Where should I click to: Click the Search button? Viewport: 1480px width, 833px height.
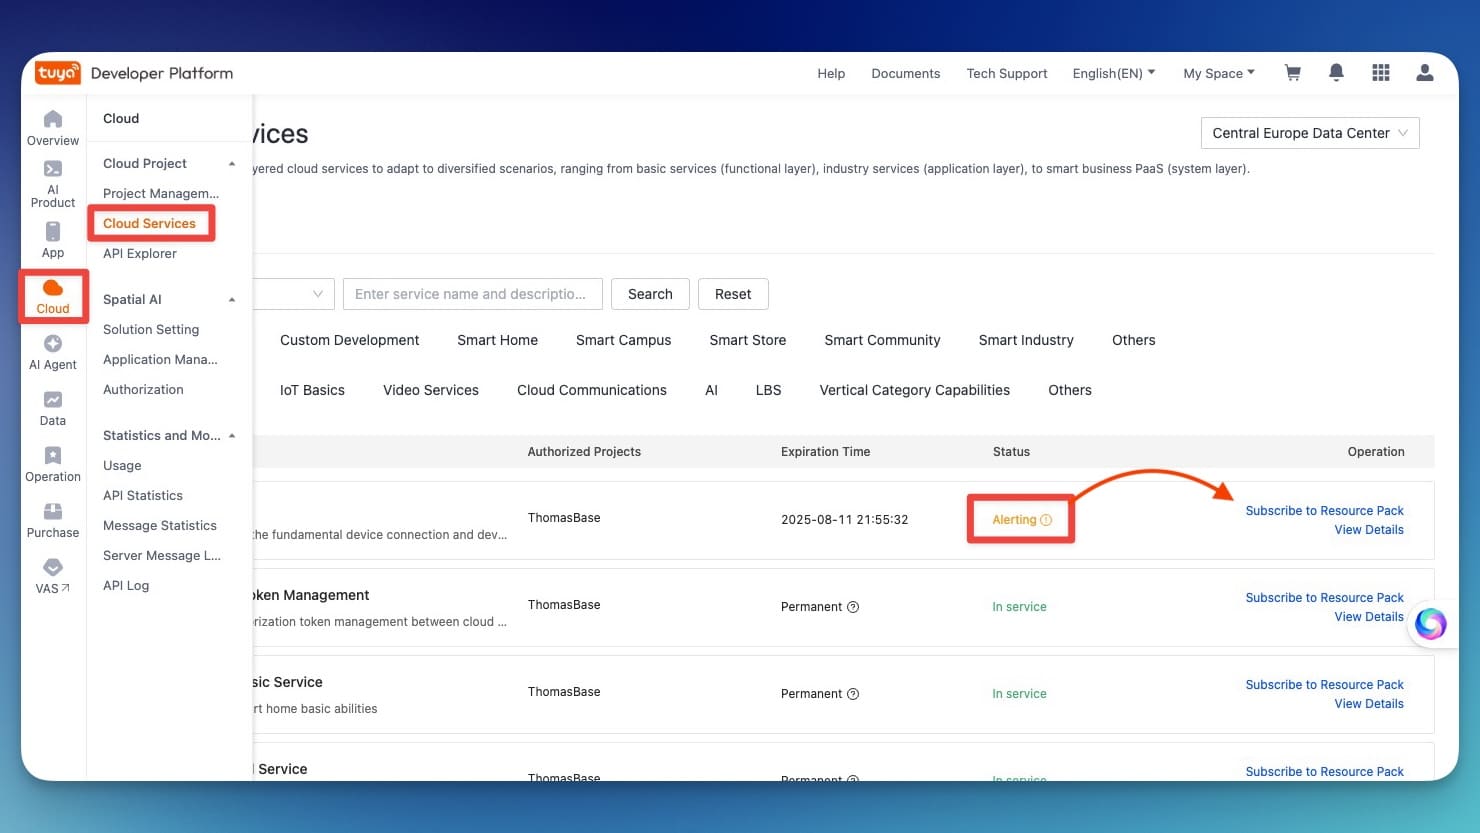pyautogui.click(x=650, y=294)
